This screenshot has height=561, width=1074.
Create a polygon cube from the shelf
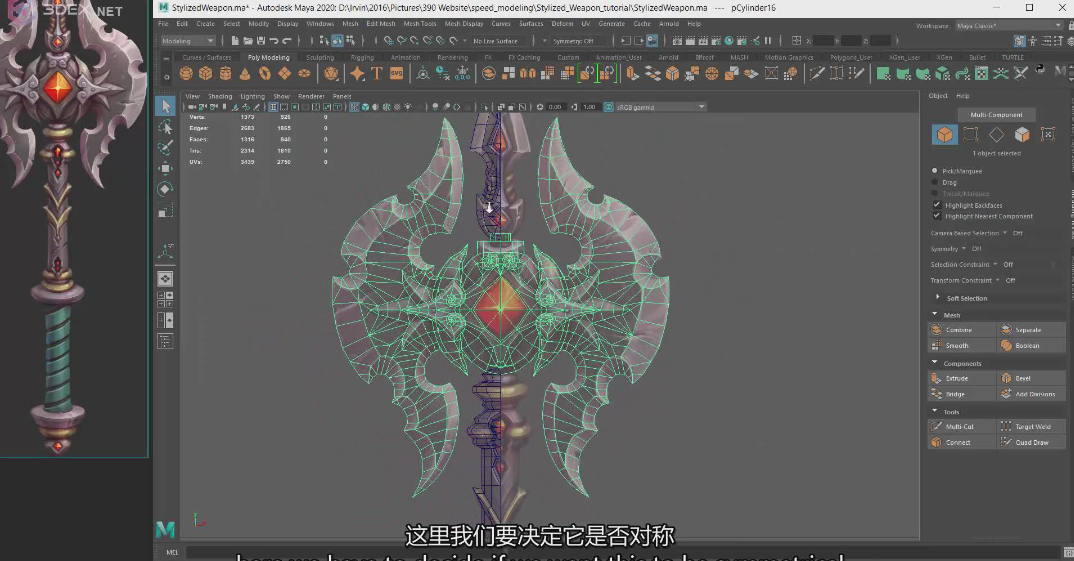click(x=205, y=73)
